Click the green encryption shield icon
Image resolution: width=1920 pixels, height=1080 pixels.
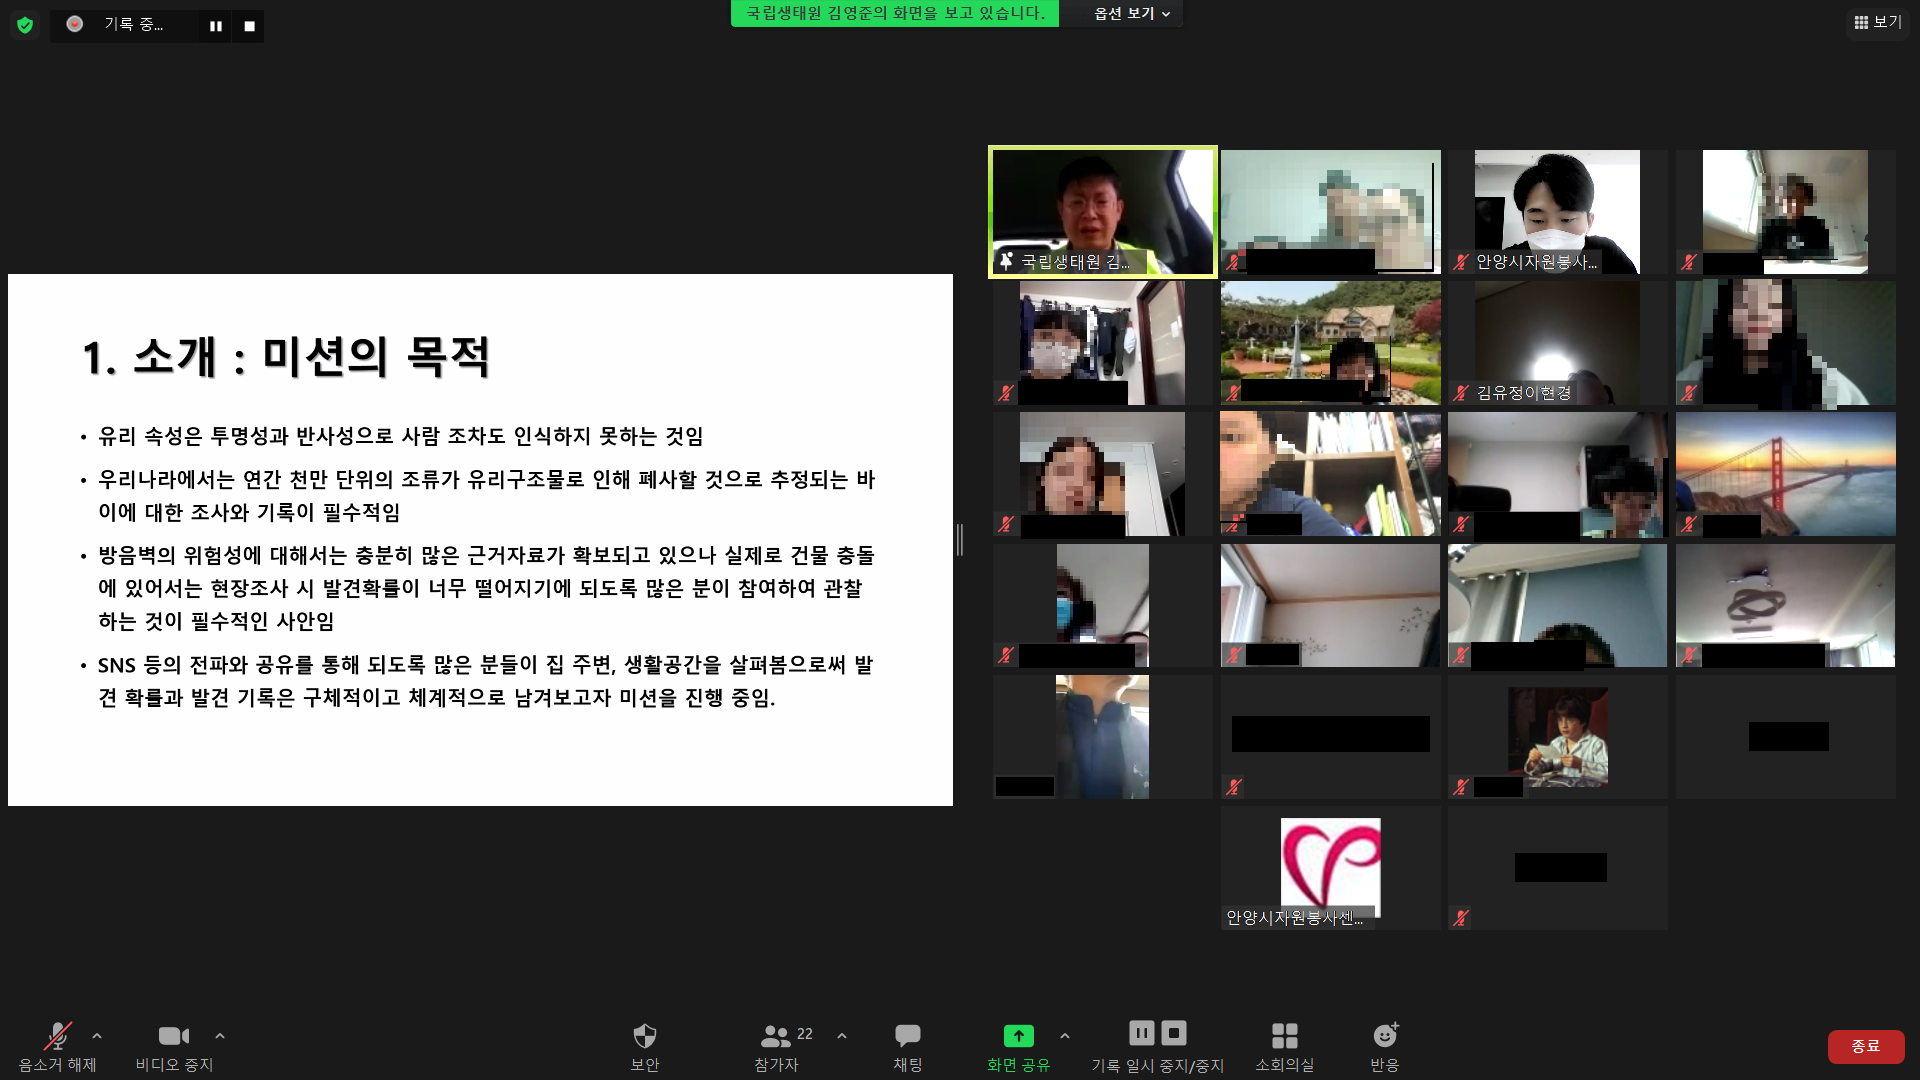point(25,25)
